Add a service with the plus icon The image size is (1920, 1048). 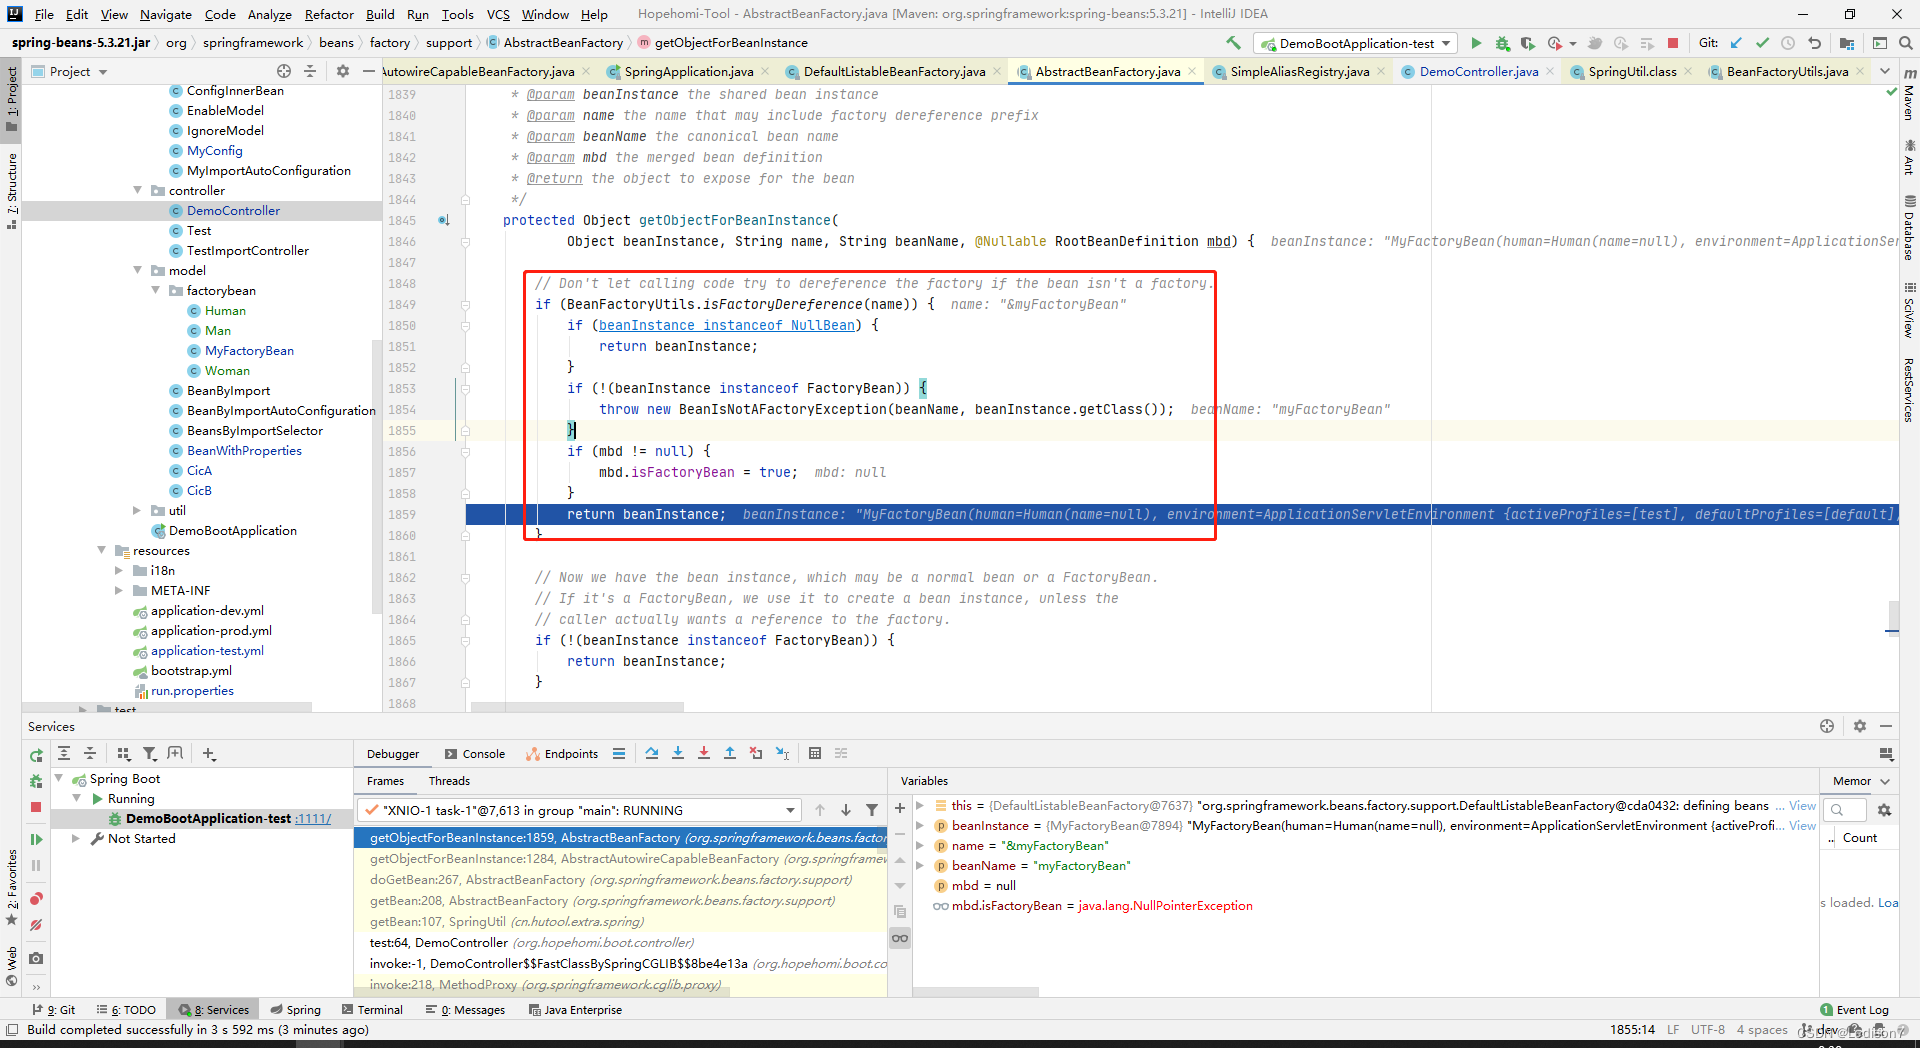coord(208,753)
